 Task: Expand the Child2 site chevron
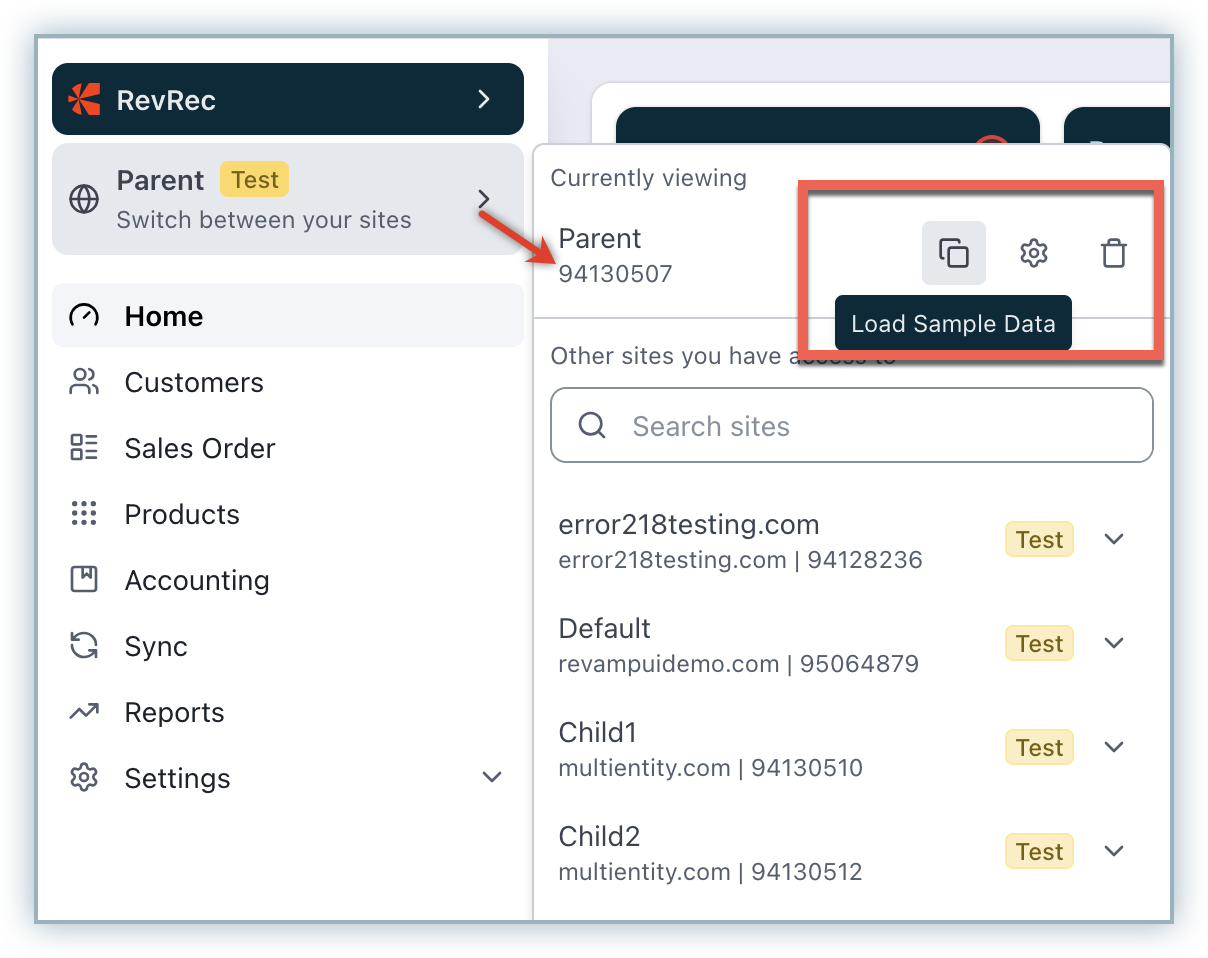1114,851
